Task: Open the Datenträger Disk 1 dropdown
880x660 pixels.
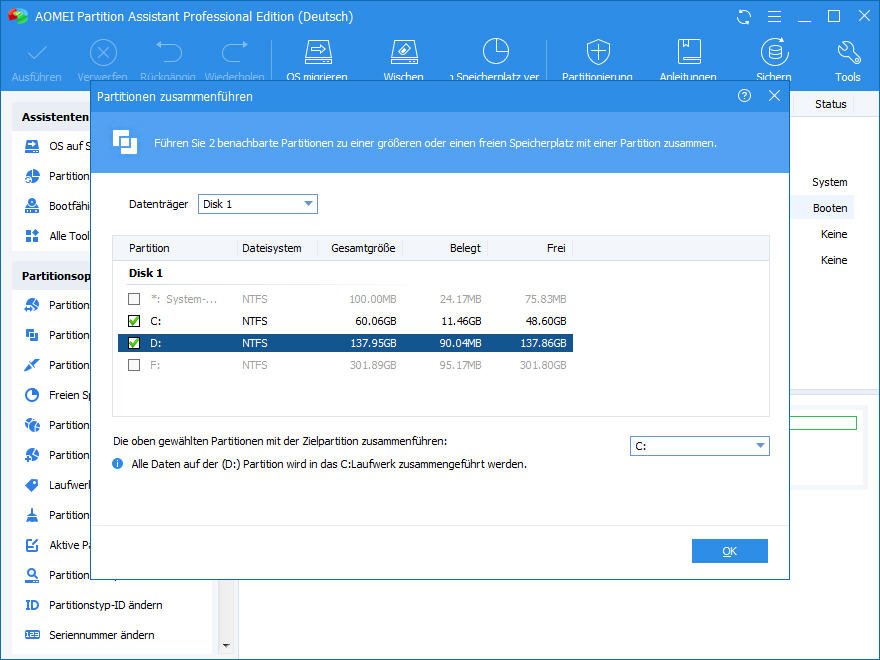Action: [257, 204]
